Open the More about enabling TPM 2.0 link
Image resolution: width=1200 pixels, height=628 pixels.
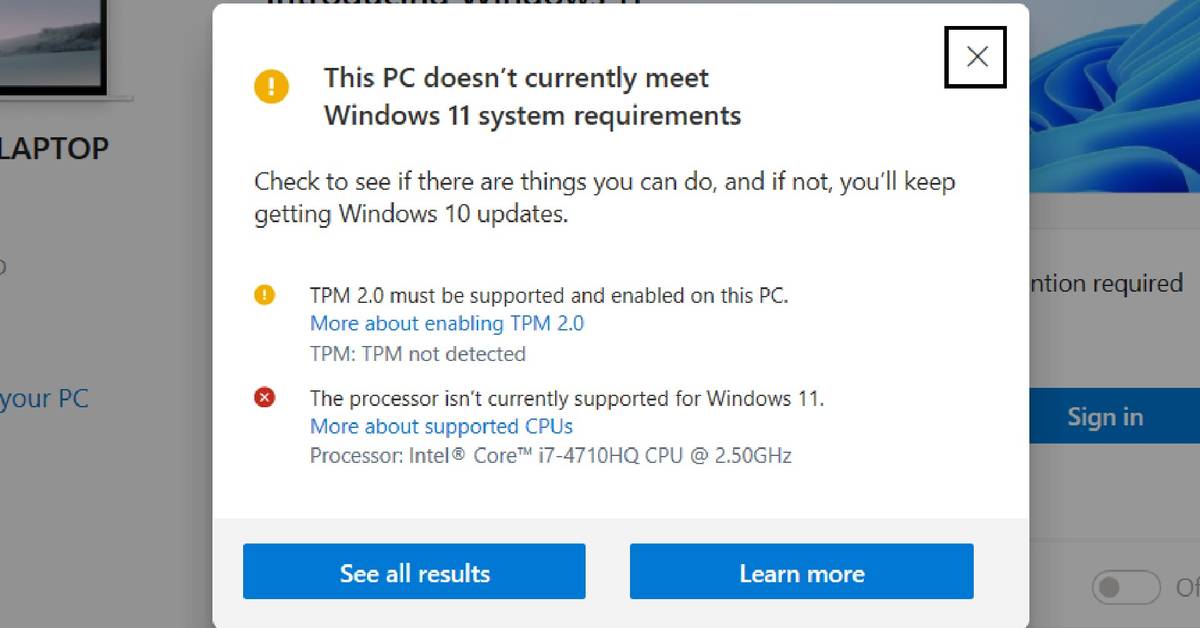click(446, 323)
